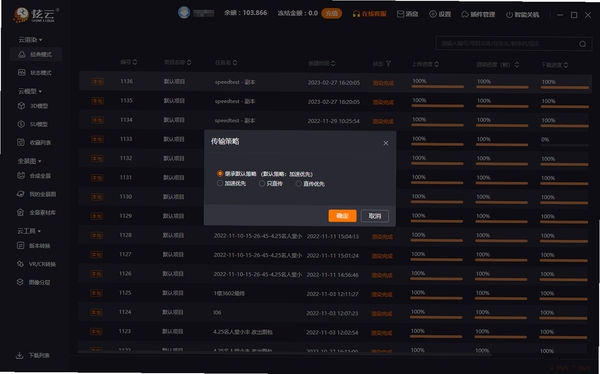Open 经典模式 cloud render mode in sidebar
Image resolution: width=600 pixels, height=374 pixels.
click(x=36, y=54)
